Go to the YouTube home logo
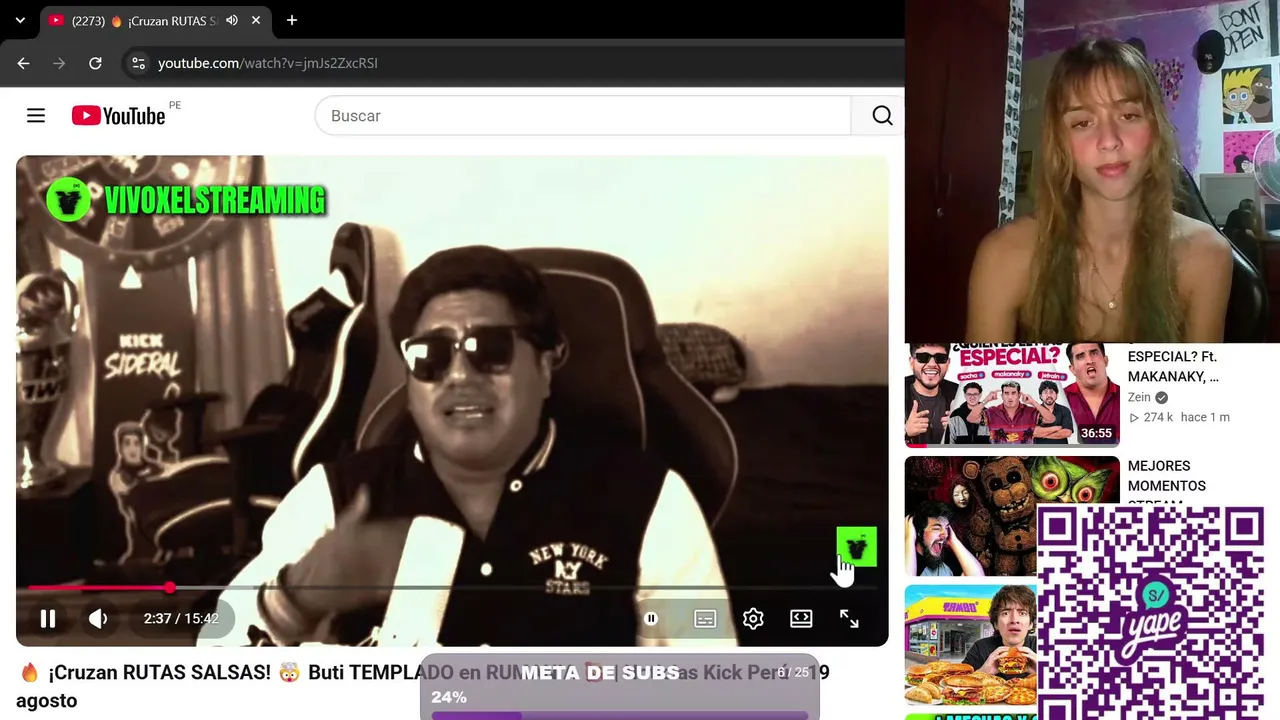The width and height of the screenshot is (1280, 720). click(x=118, y=116)
